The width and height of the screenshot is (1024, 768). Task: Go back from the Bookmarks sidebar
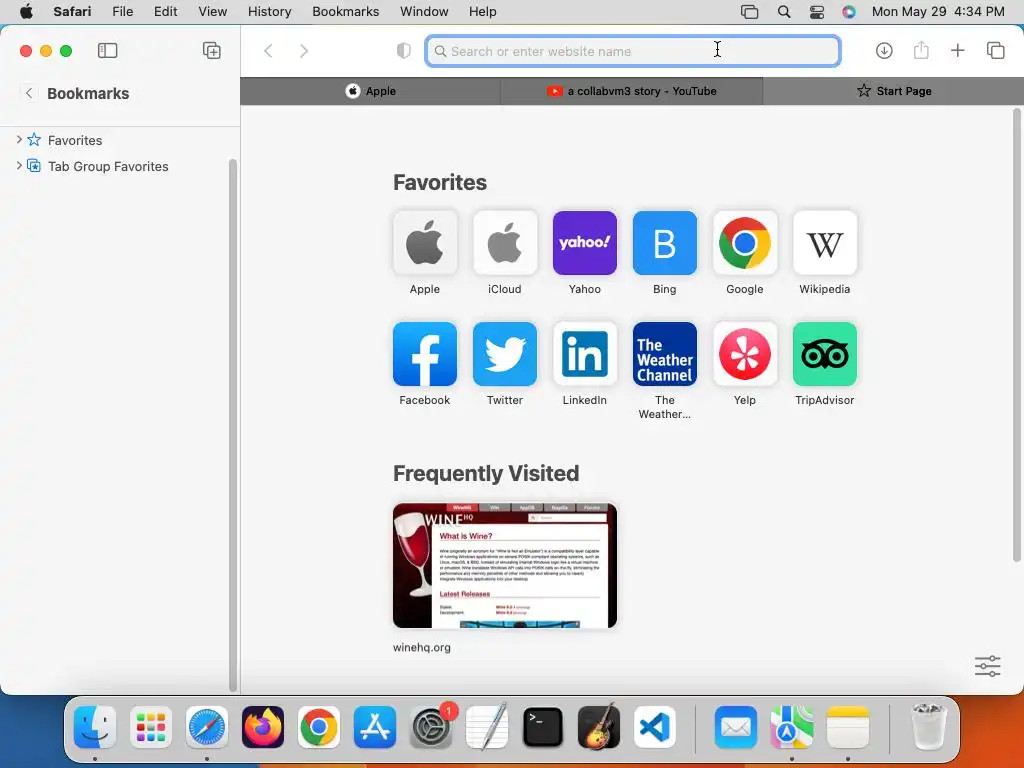(29, 93)
